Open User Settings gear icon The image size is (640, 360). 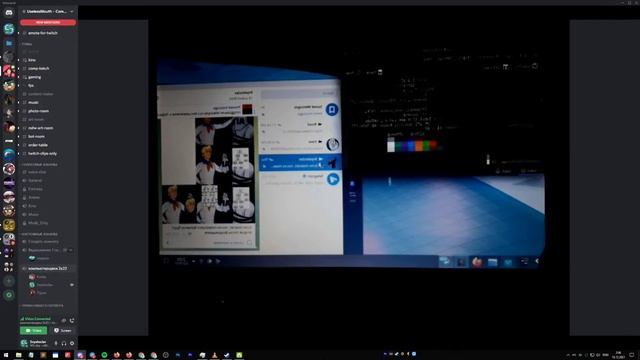pos(72,343)
